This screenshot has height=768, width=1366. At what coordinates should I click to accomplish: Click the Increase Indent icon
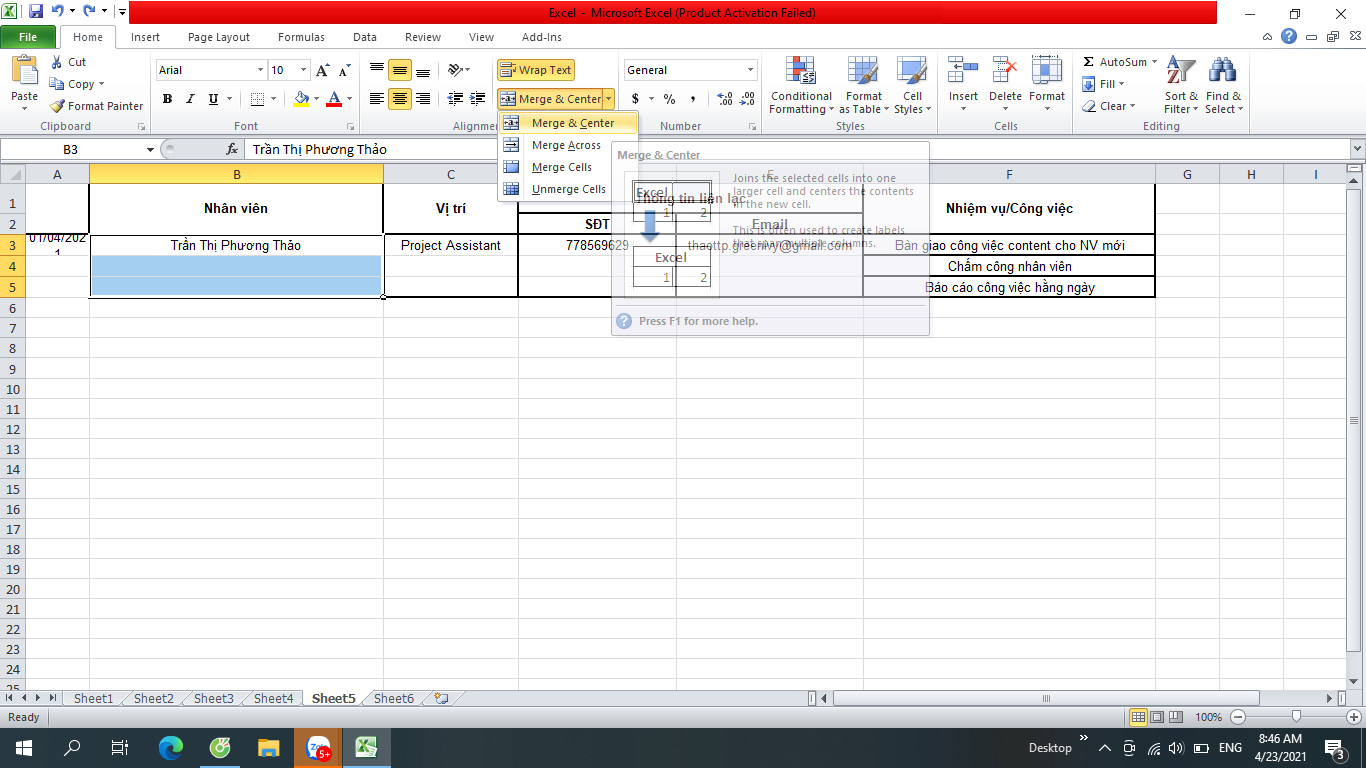click(x=478, y=99)
